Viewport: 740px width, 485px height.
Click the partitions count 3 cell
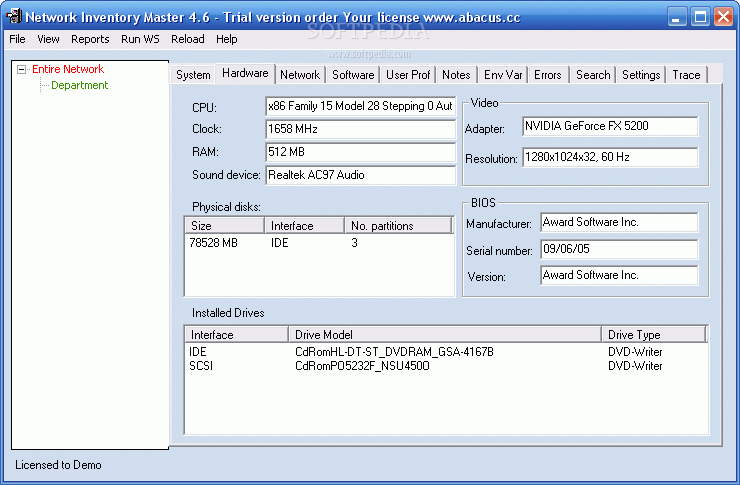click(354, 243)
